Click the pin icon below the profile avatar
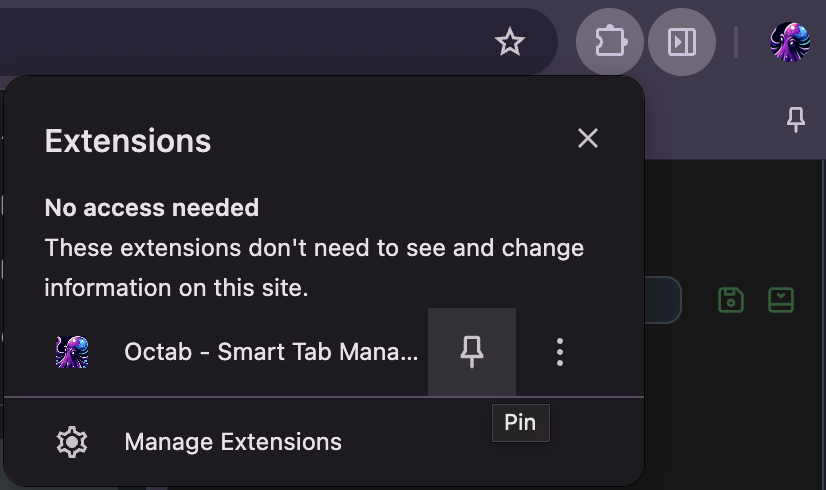The image size is (826, 490). pos(796,120)
